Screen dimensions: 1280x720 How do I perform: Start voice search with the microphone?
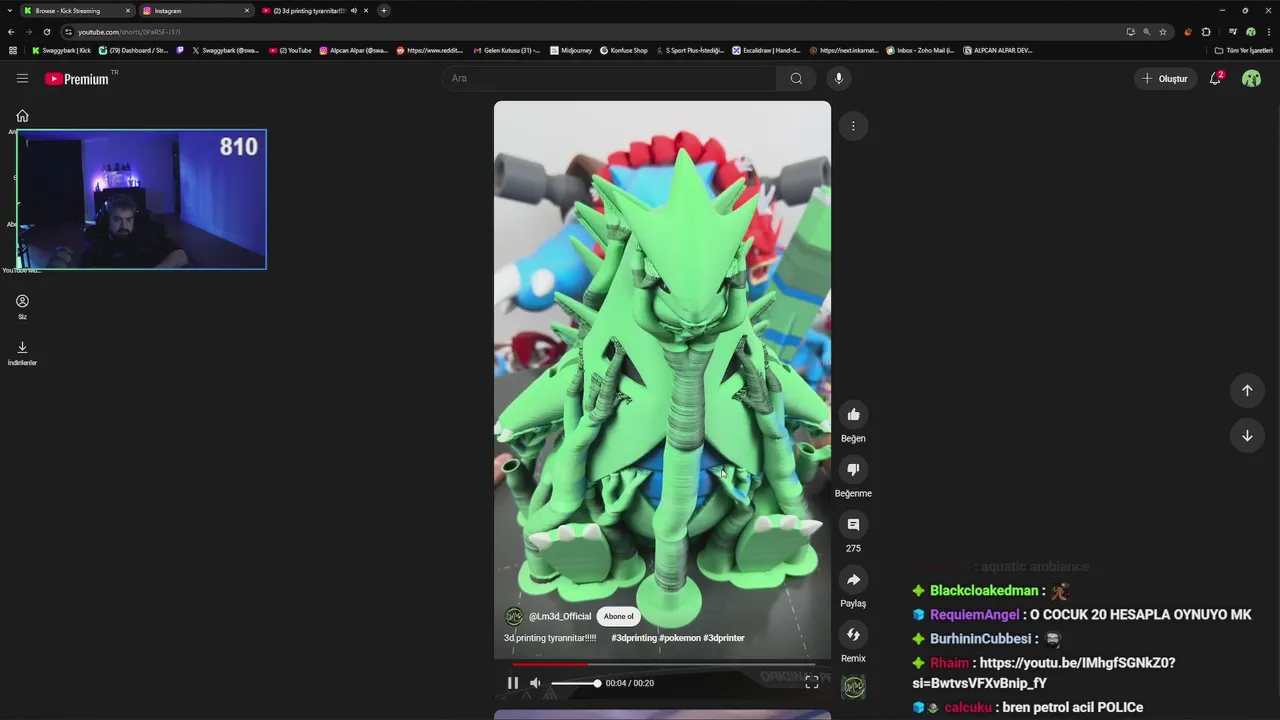point(839,78)
